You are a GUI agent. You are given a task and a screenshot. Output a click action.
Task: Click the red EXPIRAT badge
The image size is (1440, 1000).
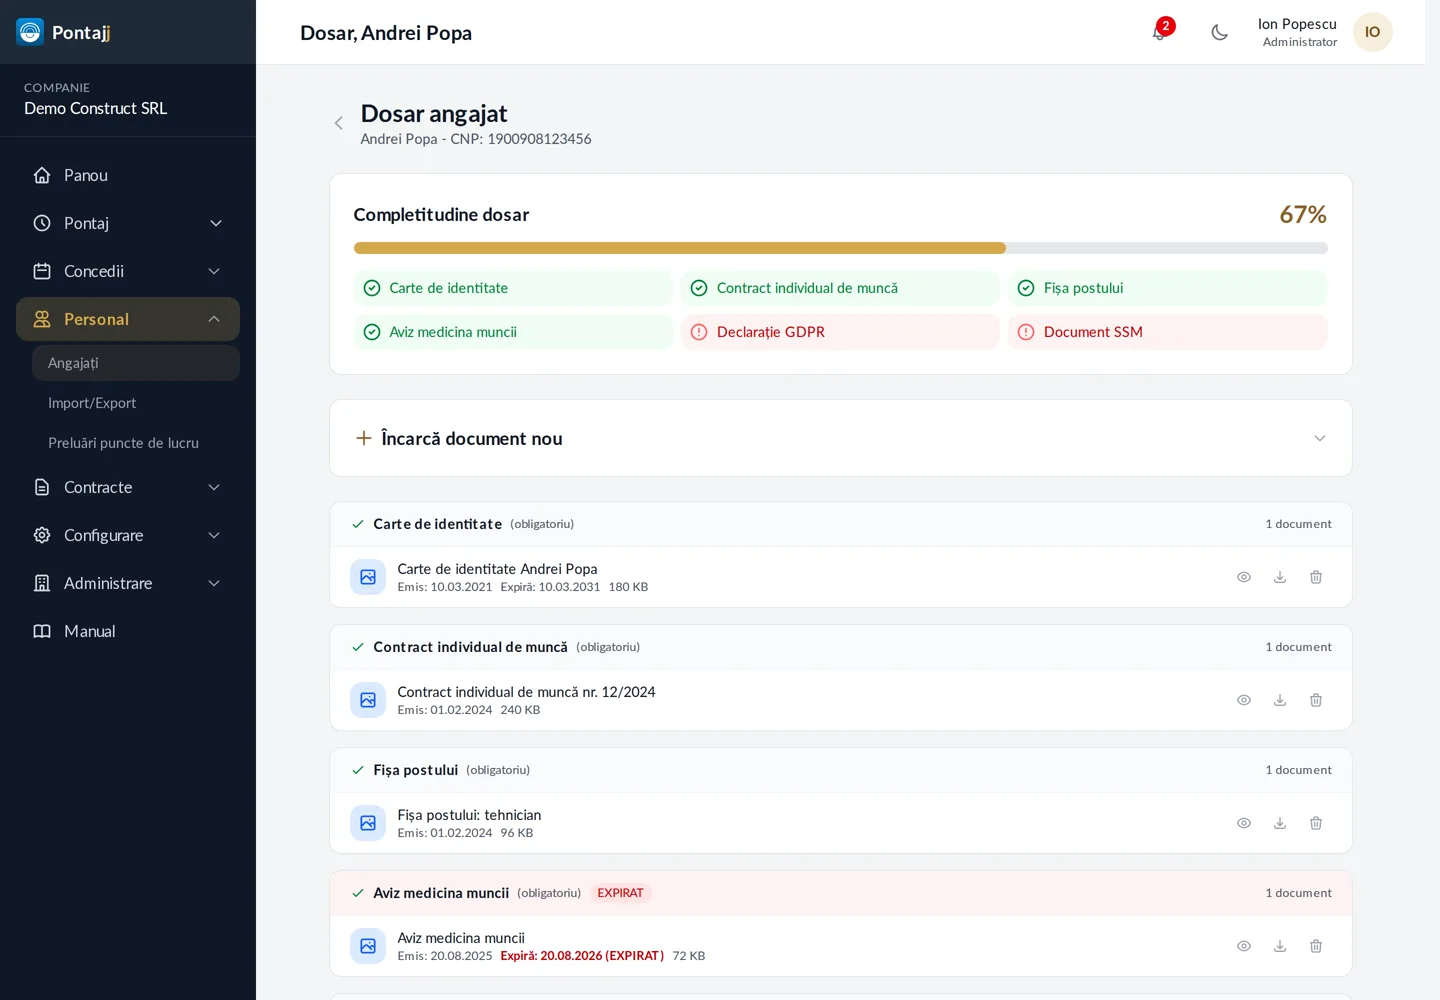(x=620, y=893)
